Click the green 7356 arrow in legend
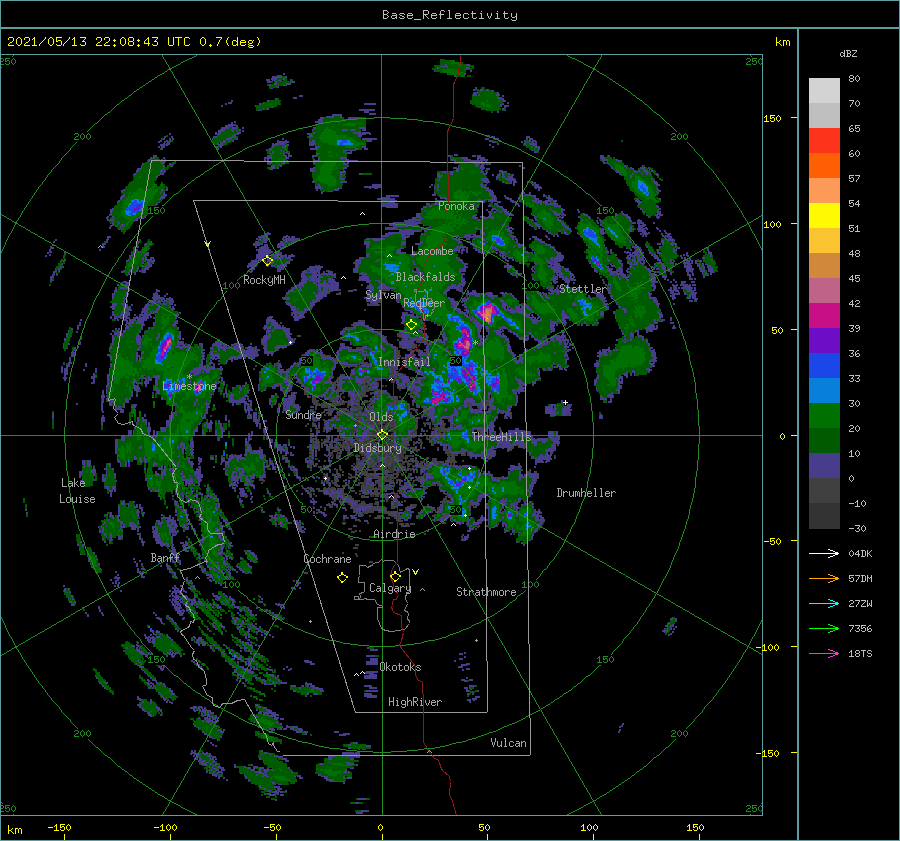 tap(824, 629)
